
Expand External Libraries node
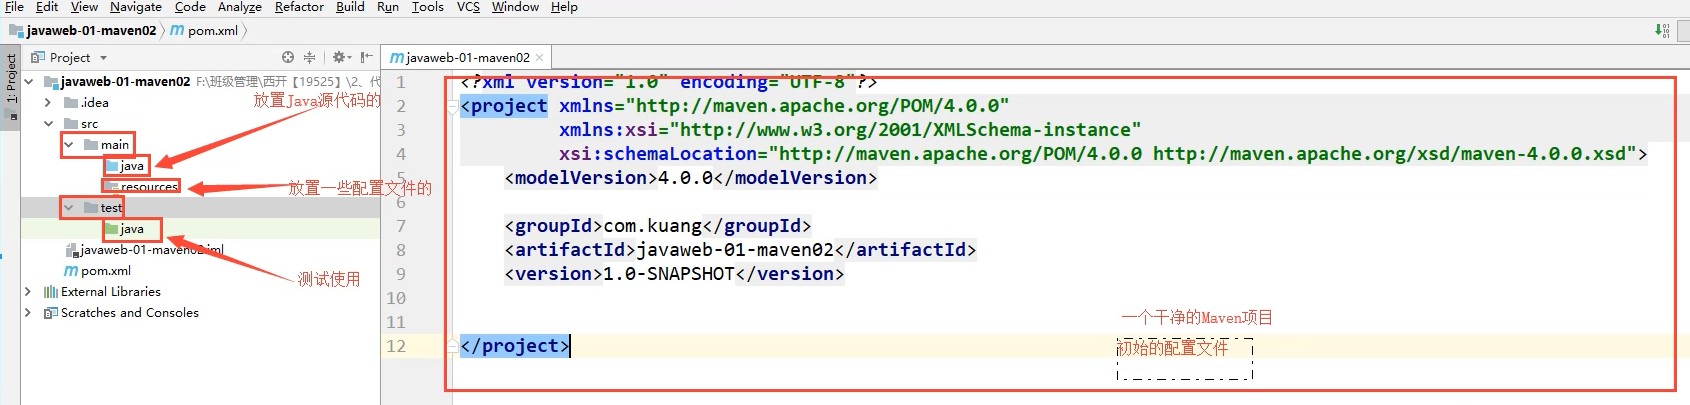point(28,292)
